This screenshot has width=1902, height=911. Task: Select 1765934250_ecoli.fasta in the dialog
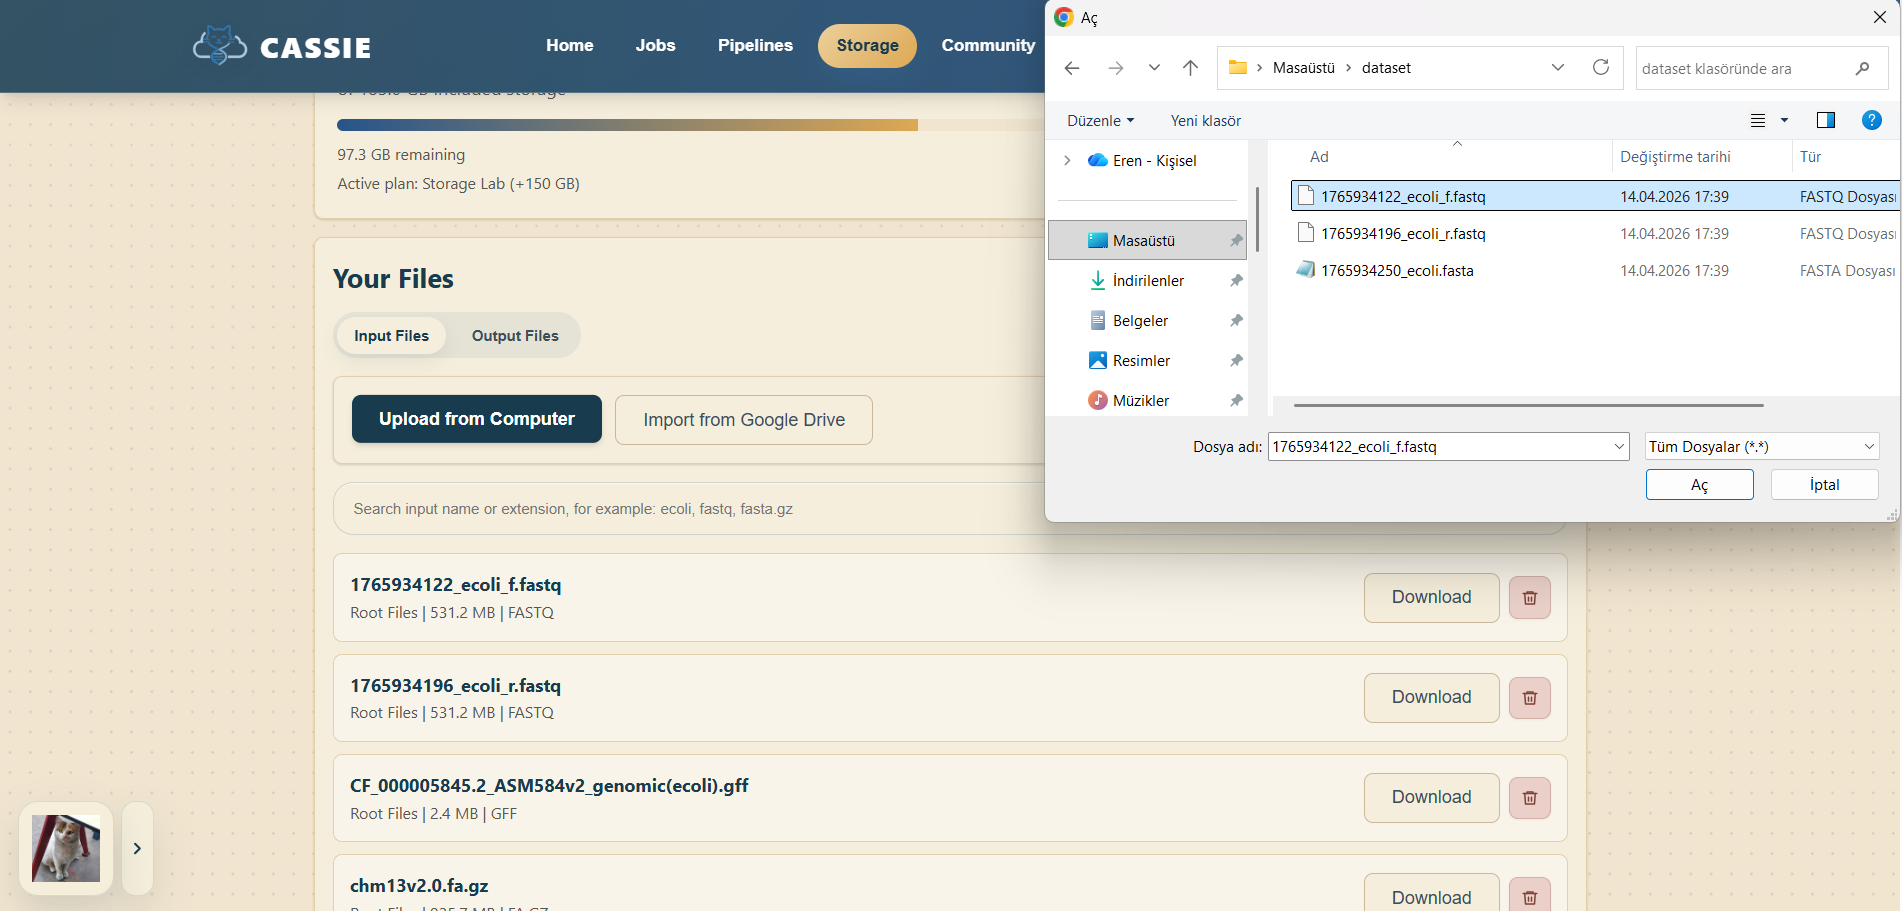1594,270
